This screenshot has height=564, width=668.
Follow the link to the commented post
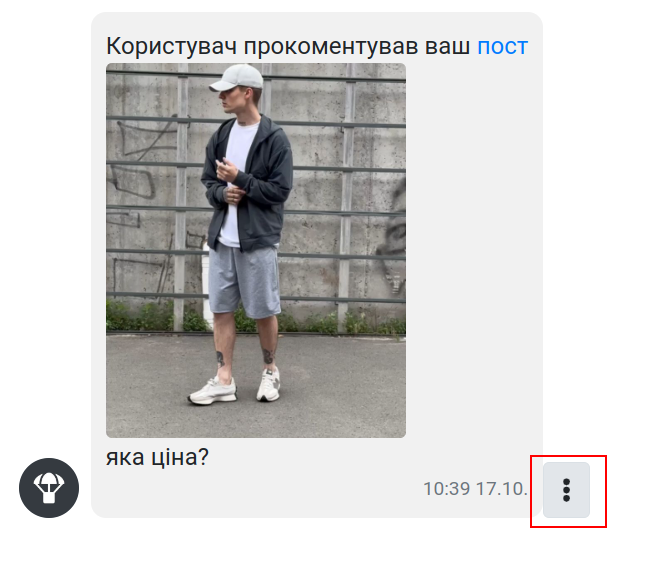[x=502, y=46]
